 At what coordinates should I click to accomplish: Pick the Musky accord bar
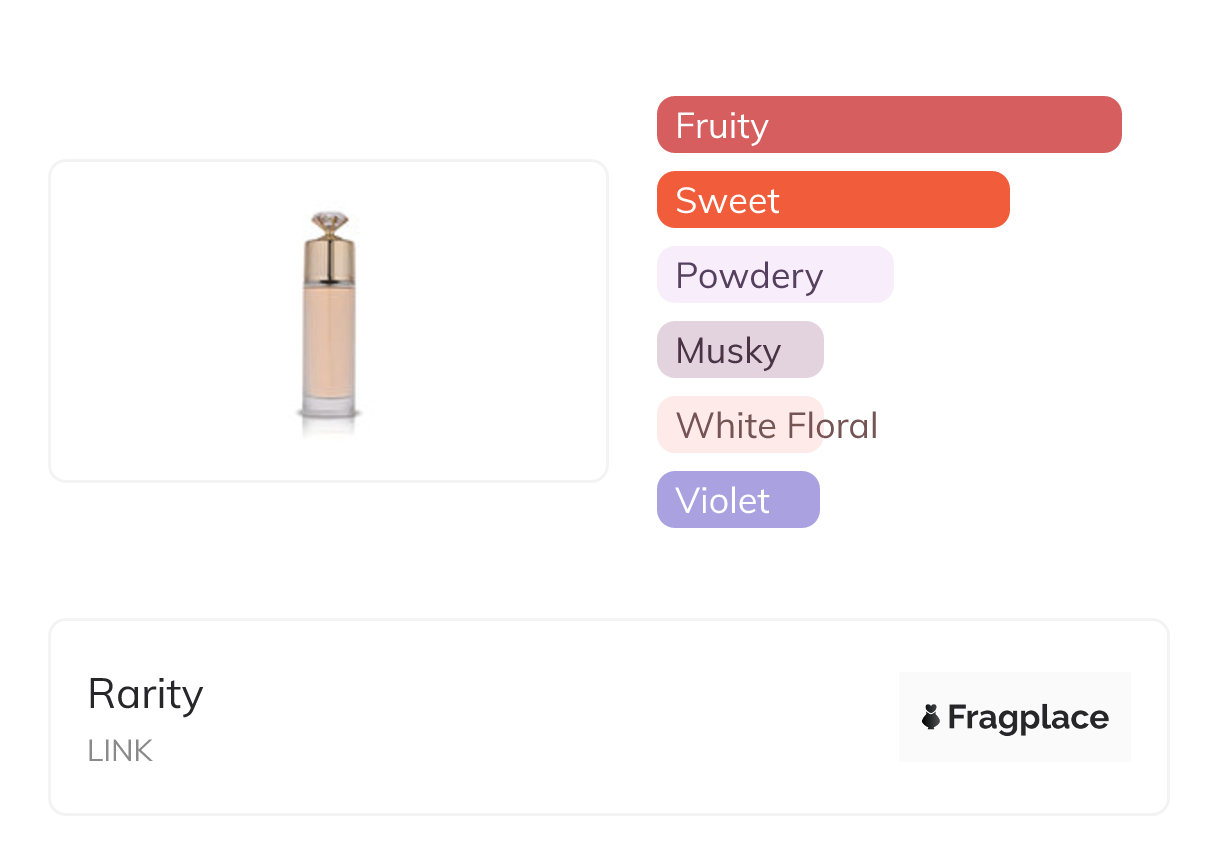pos(739,350)
